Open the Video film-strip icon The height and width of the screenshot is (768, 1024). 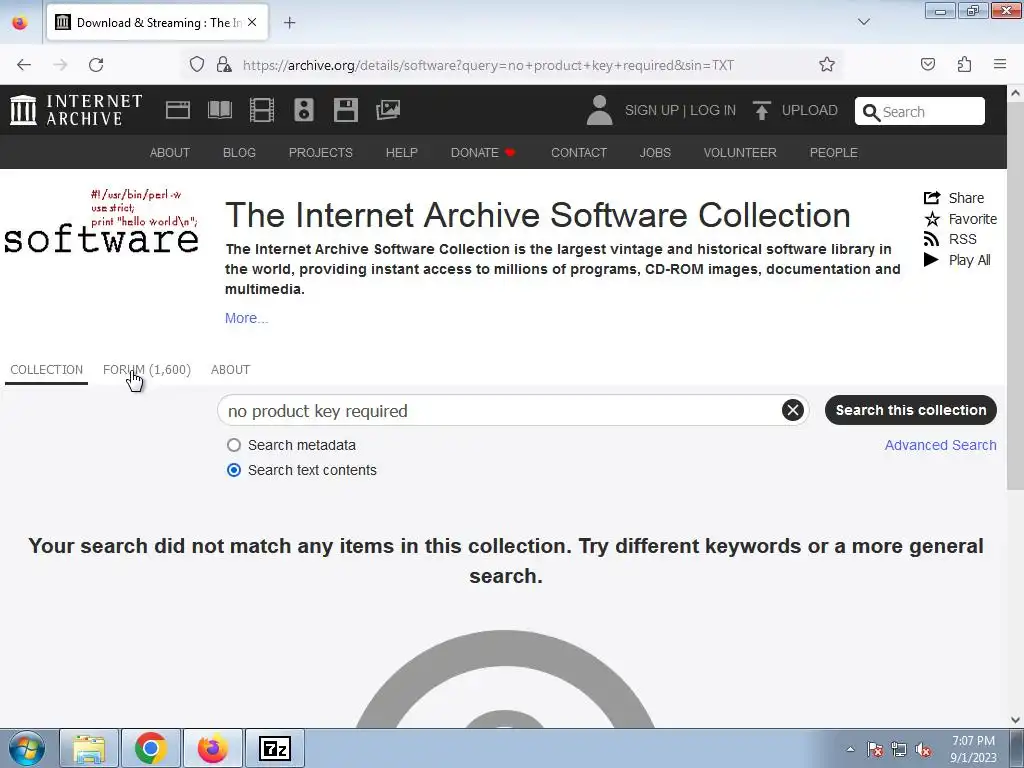[x=262, y=110]
